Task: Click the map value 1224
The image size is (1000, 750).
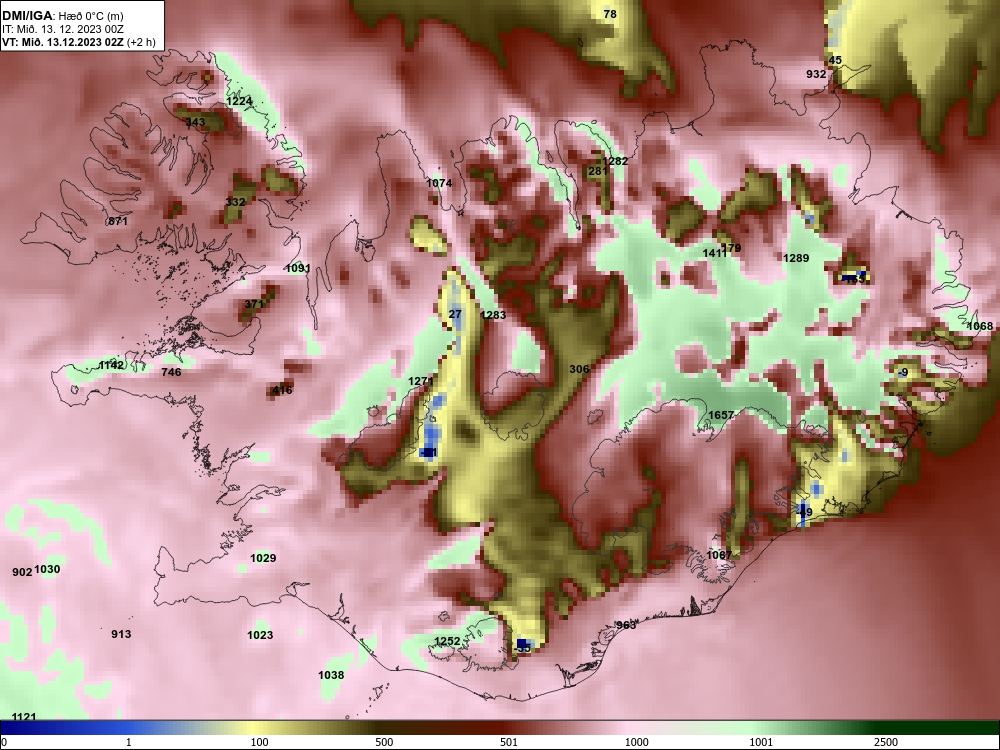Action: pyautogui.click(x=239, y=101)
